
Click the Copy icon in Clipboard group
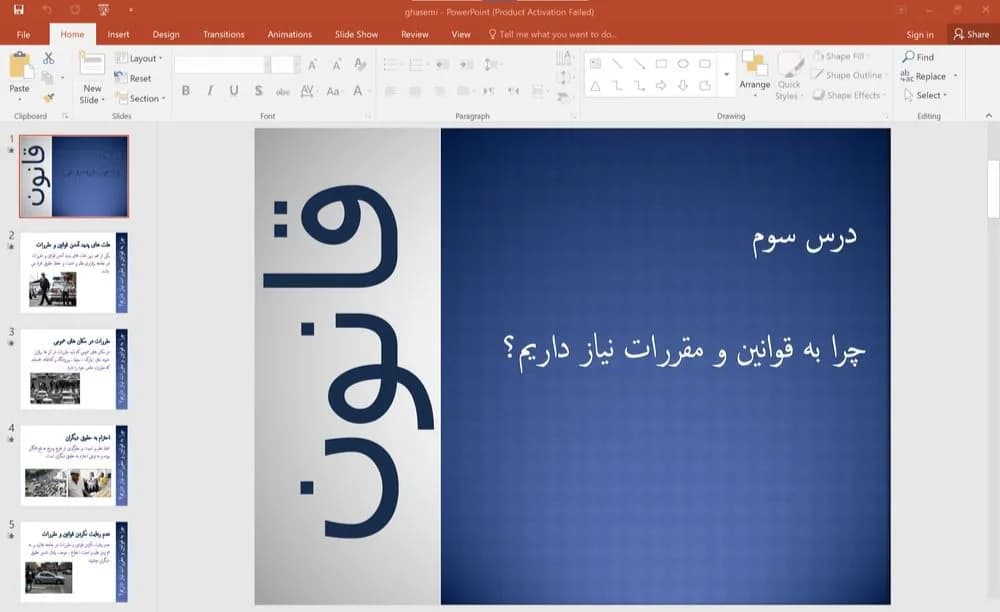[47, 78]
